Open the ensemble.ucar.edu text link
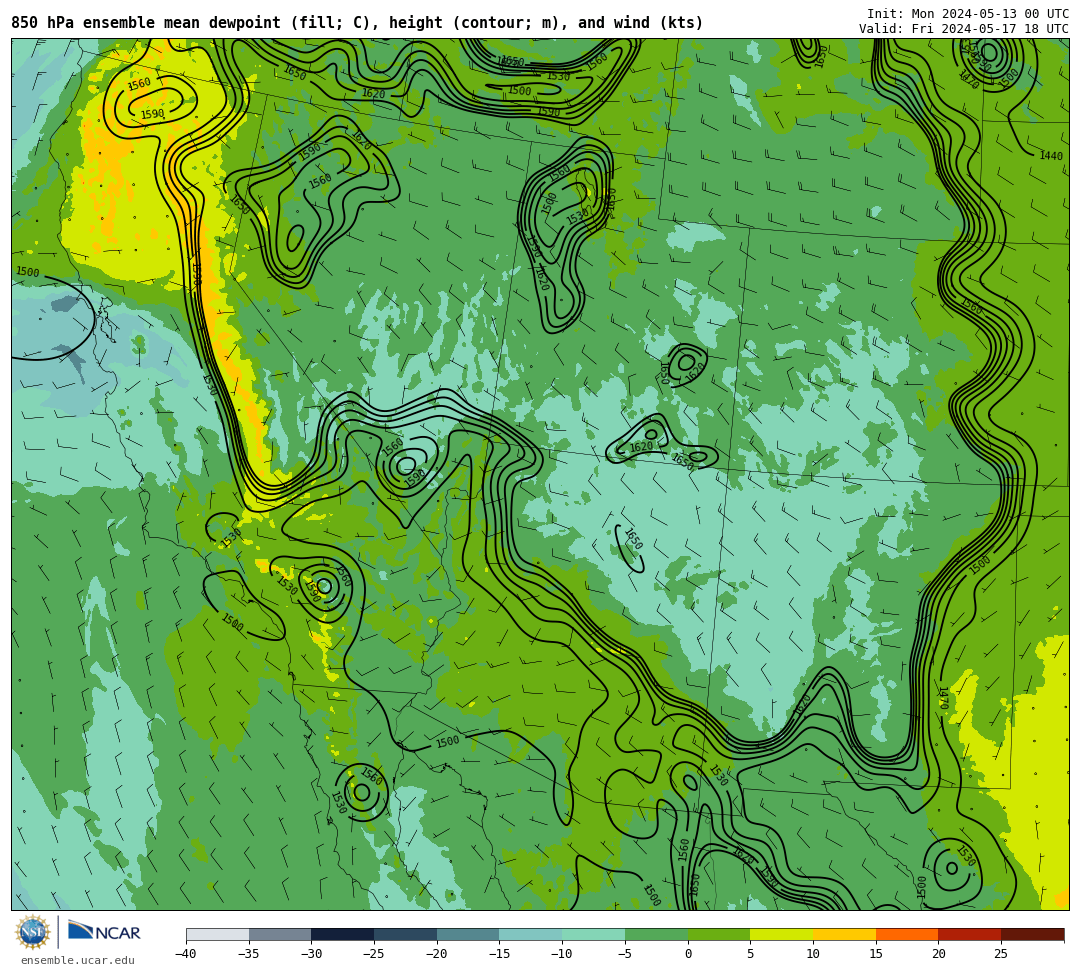This screenshot has height=973, width=1080. point(78,960)
